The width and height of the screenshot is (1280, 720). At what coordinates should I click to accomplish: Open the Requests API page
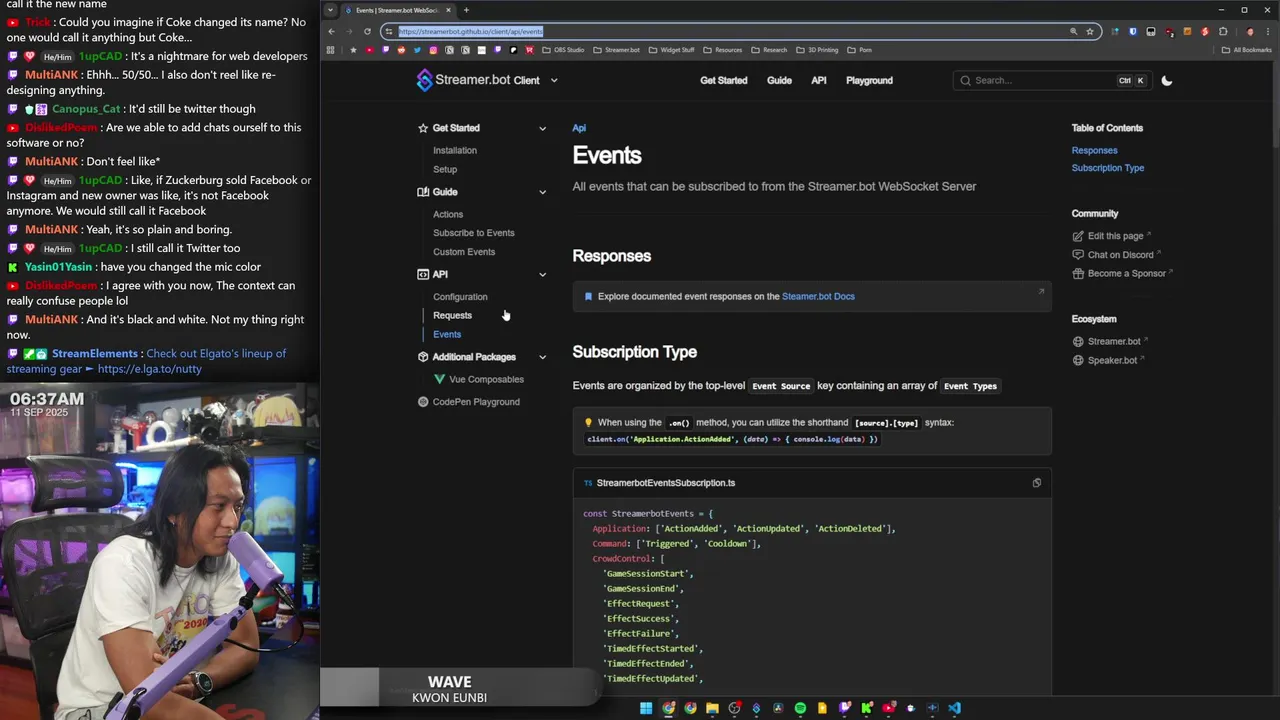452,315
